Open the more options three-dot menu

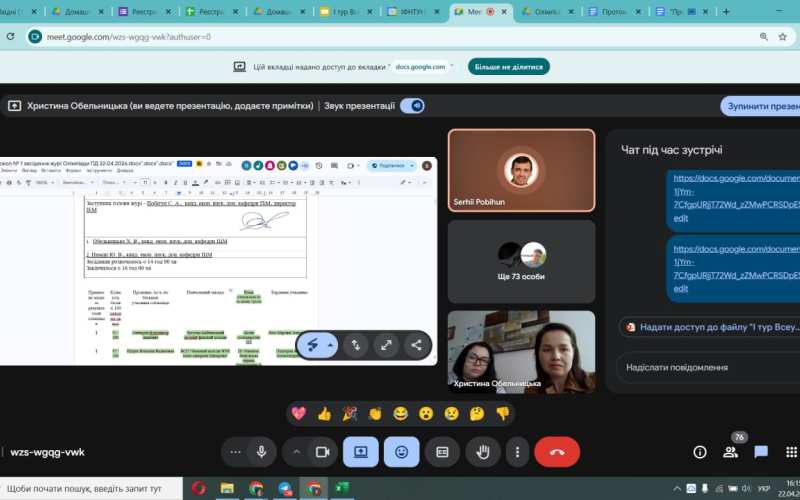[x=517, y=452]
